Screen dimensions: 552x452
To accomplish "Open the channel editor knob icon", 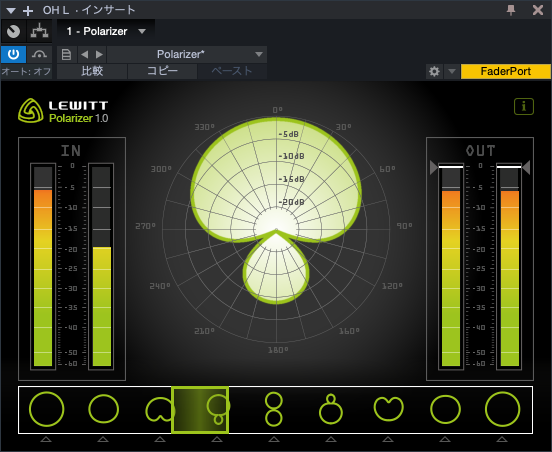I will click(13, 32).
